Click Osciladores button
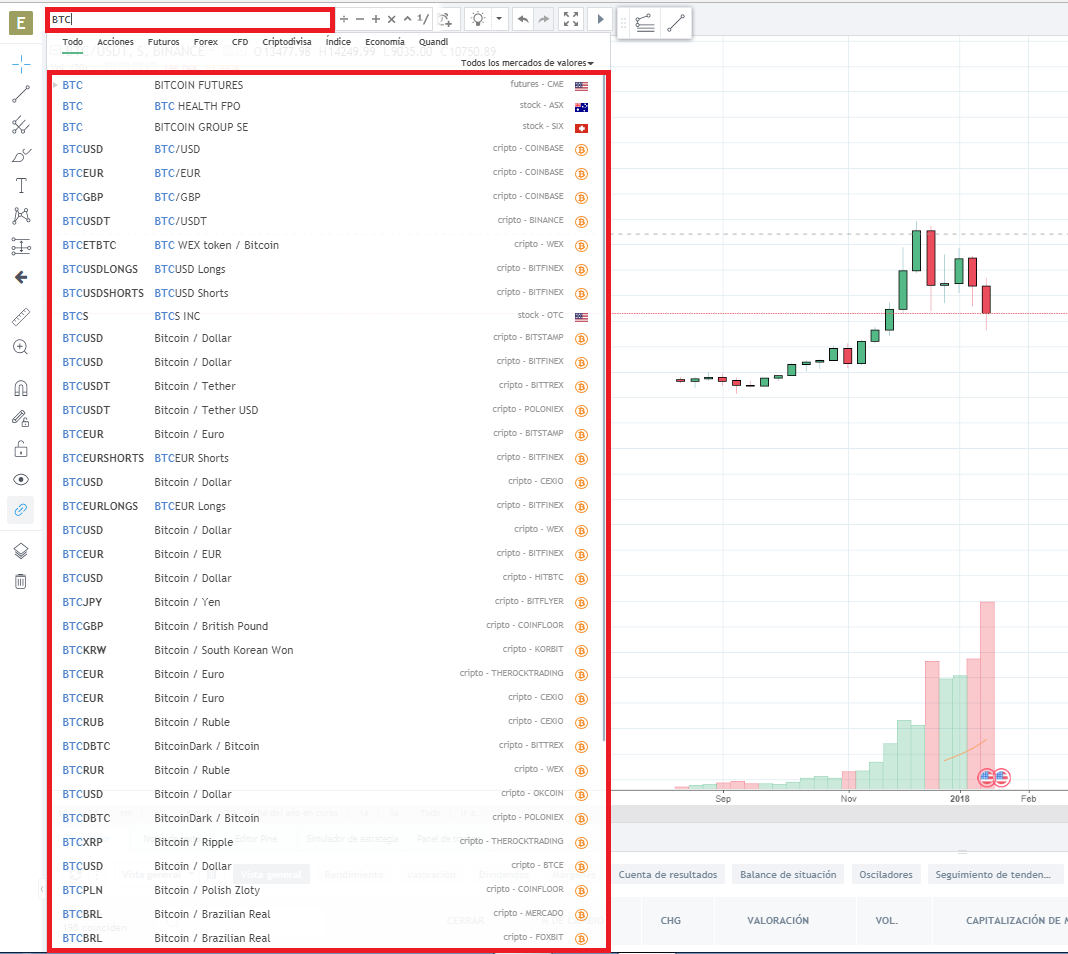1068x954 pixels. pos(885,874)
